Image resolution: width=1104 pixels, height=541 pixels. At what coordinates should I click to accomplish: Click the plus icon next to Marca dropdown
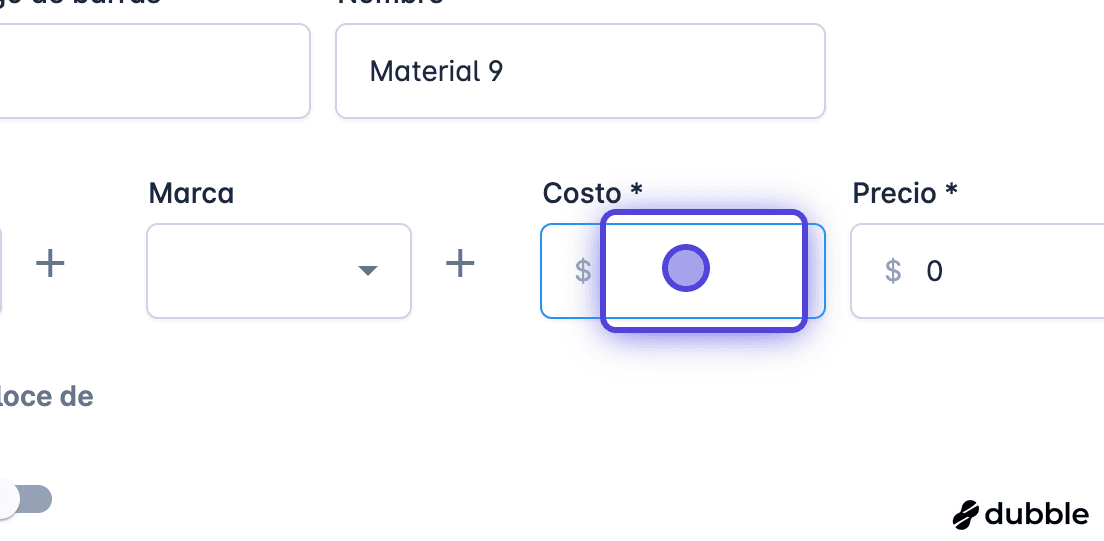[x=460, y=265]
